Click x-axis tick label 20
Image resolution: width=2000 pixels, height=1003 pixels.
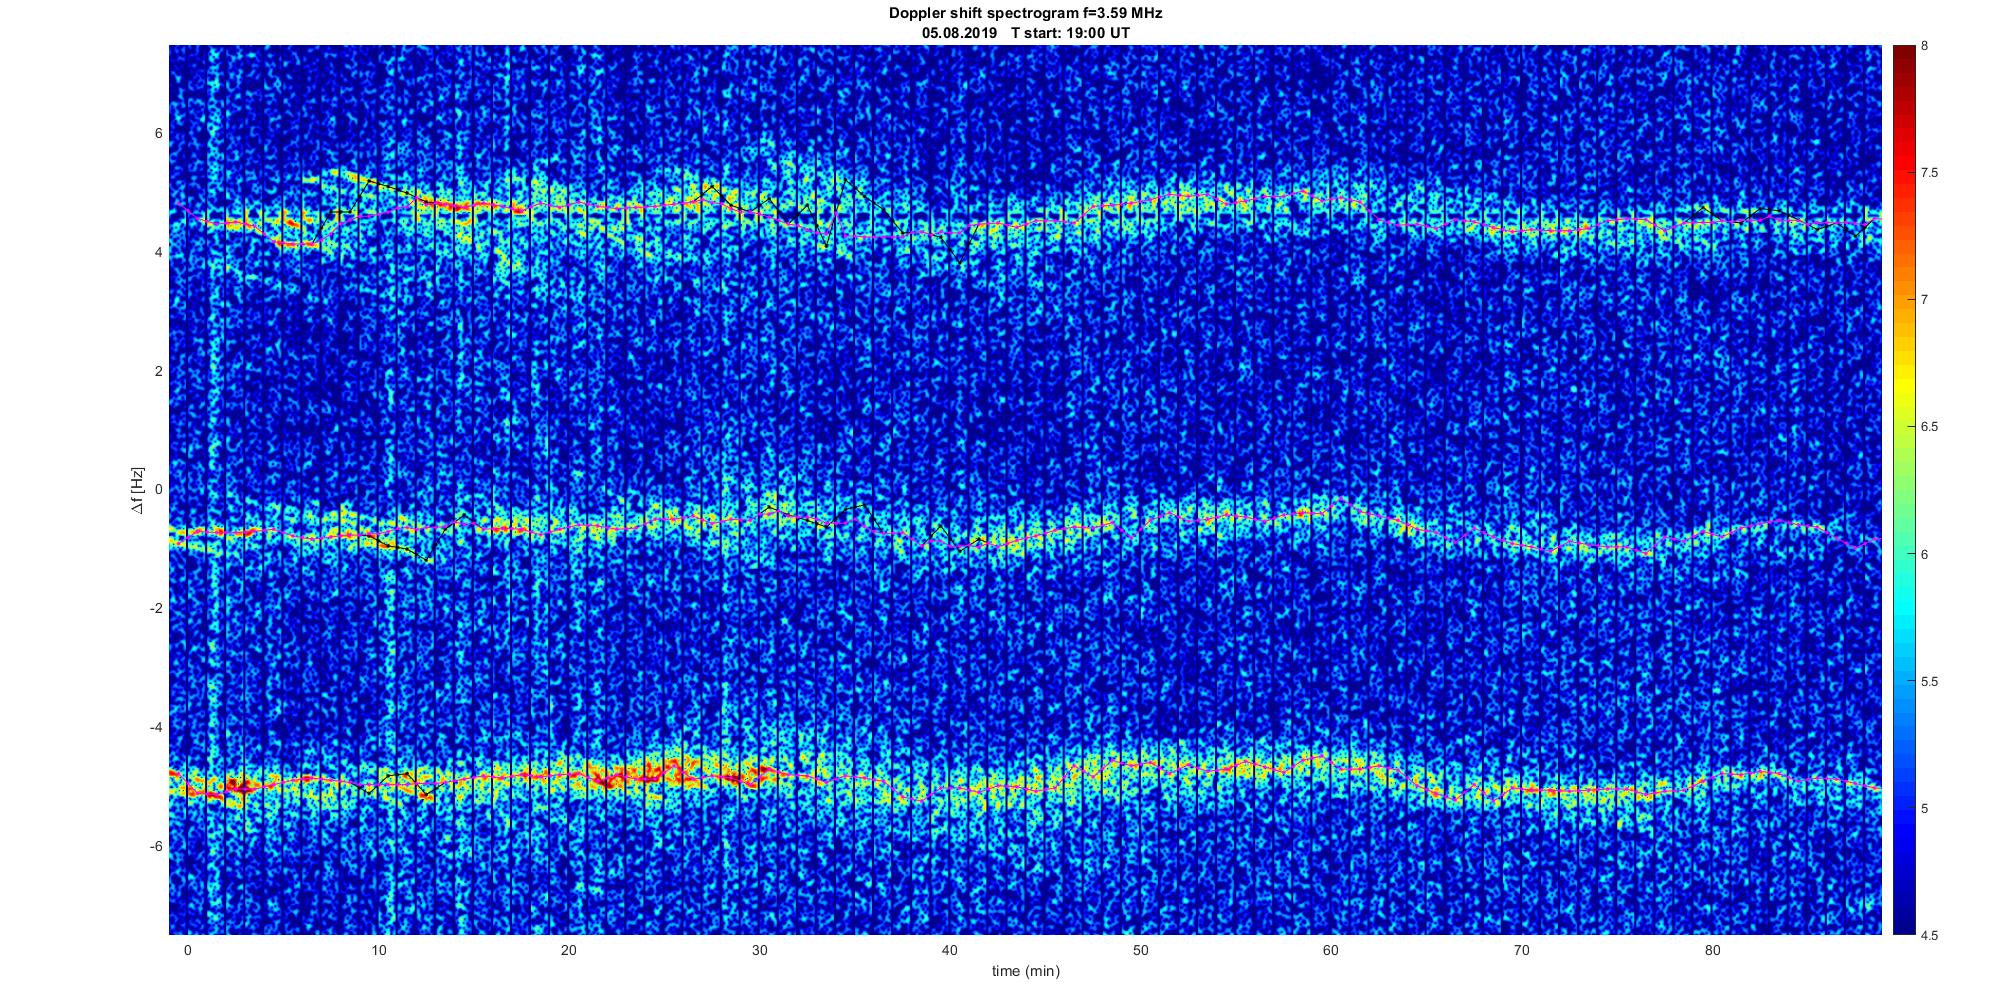(x=569, y=950)
